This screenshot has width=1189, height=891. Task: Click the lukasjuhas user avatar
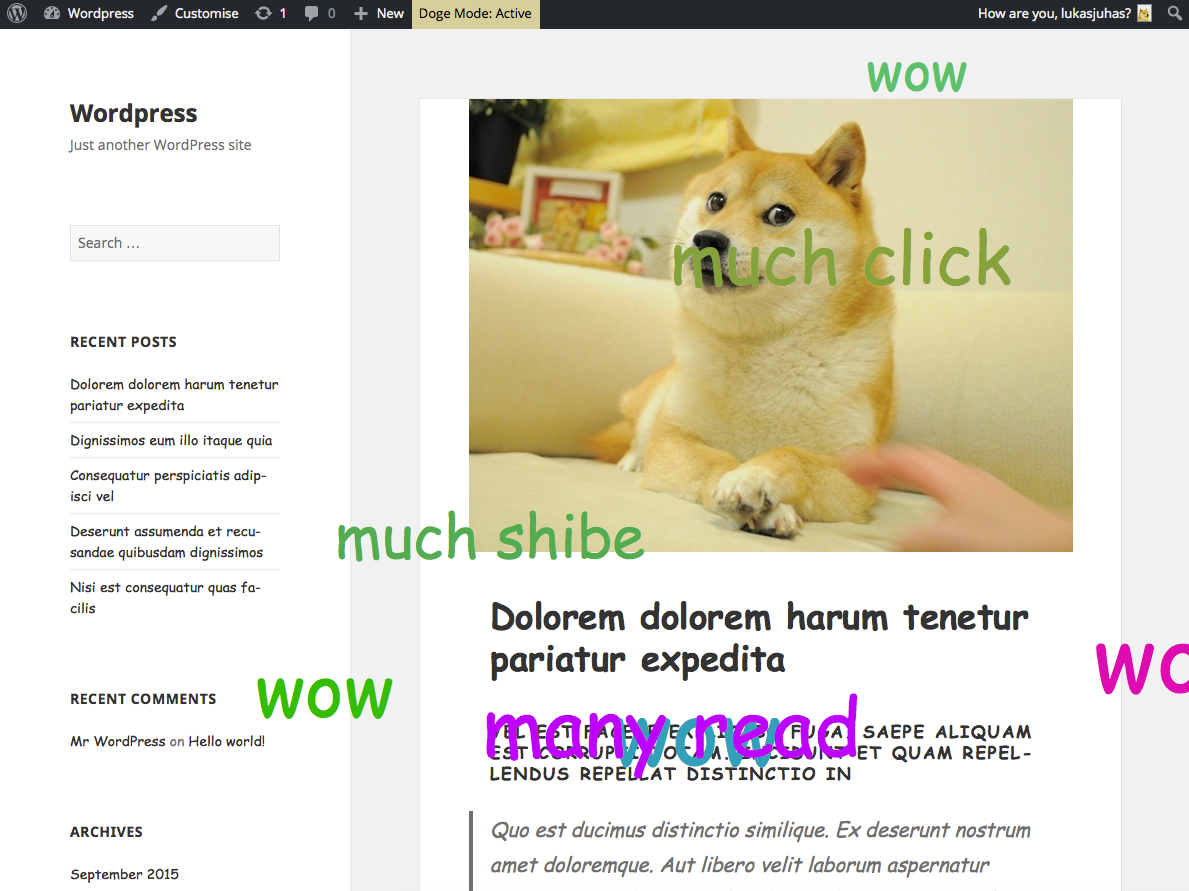click(1144, 14)
